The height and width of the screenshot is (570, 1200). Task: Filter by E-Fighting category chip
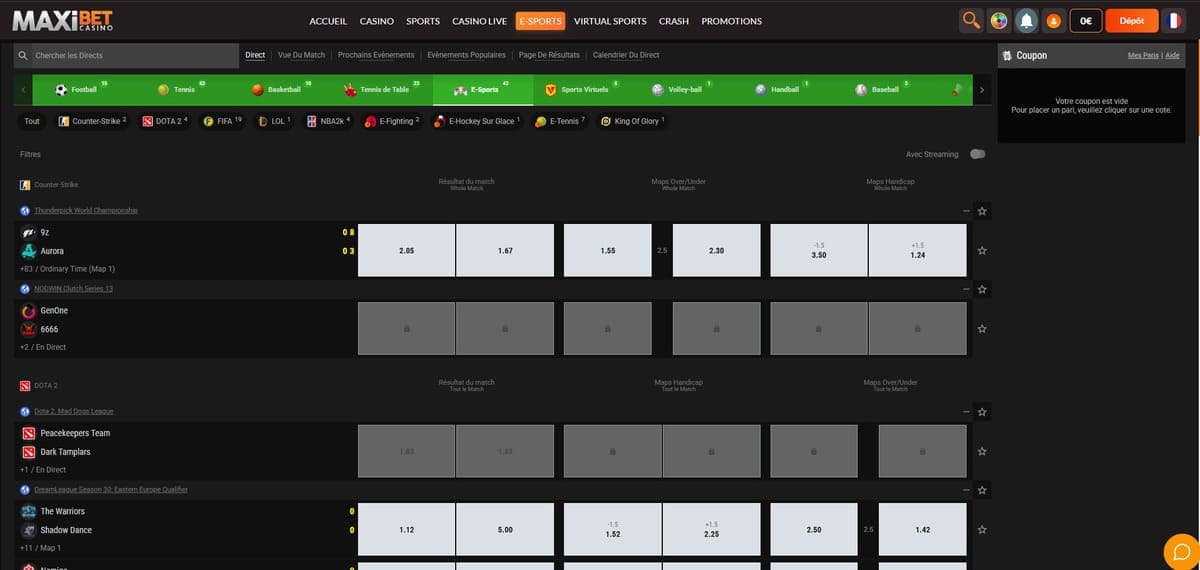pyautogui.click(x=392, y=121)
